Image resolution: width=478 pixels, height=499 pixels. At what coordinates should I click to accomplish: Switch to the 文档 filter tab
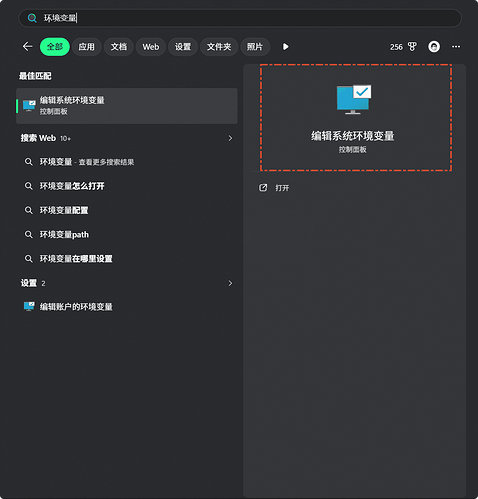119,47
